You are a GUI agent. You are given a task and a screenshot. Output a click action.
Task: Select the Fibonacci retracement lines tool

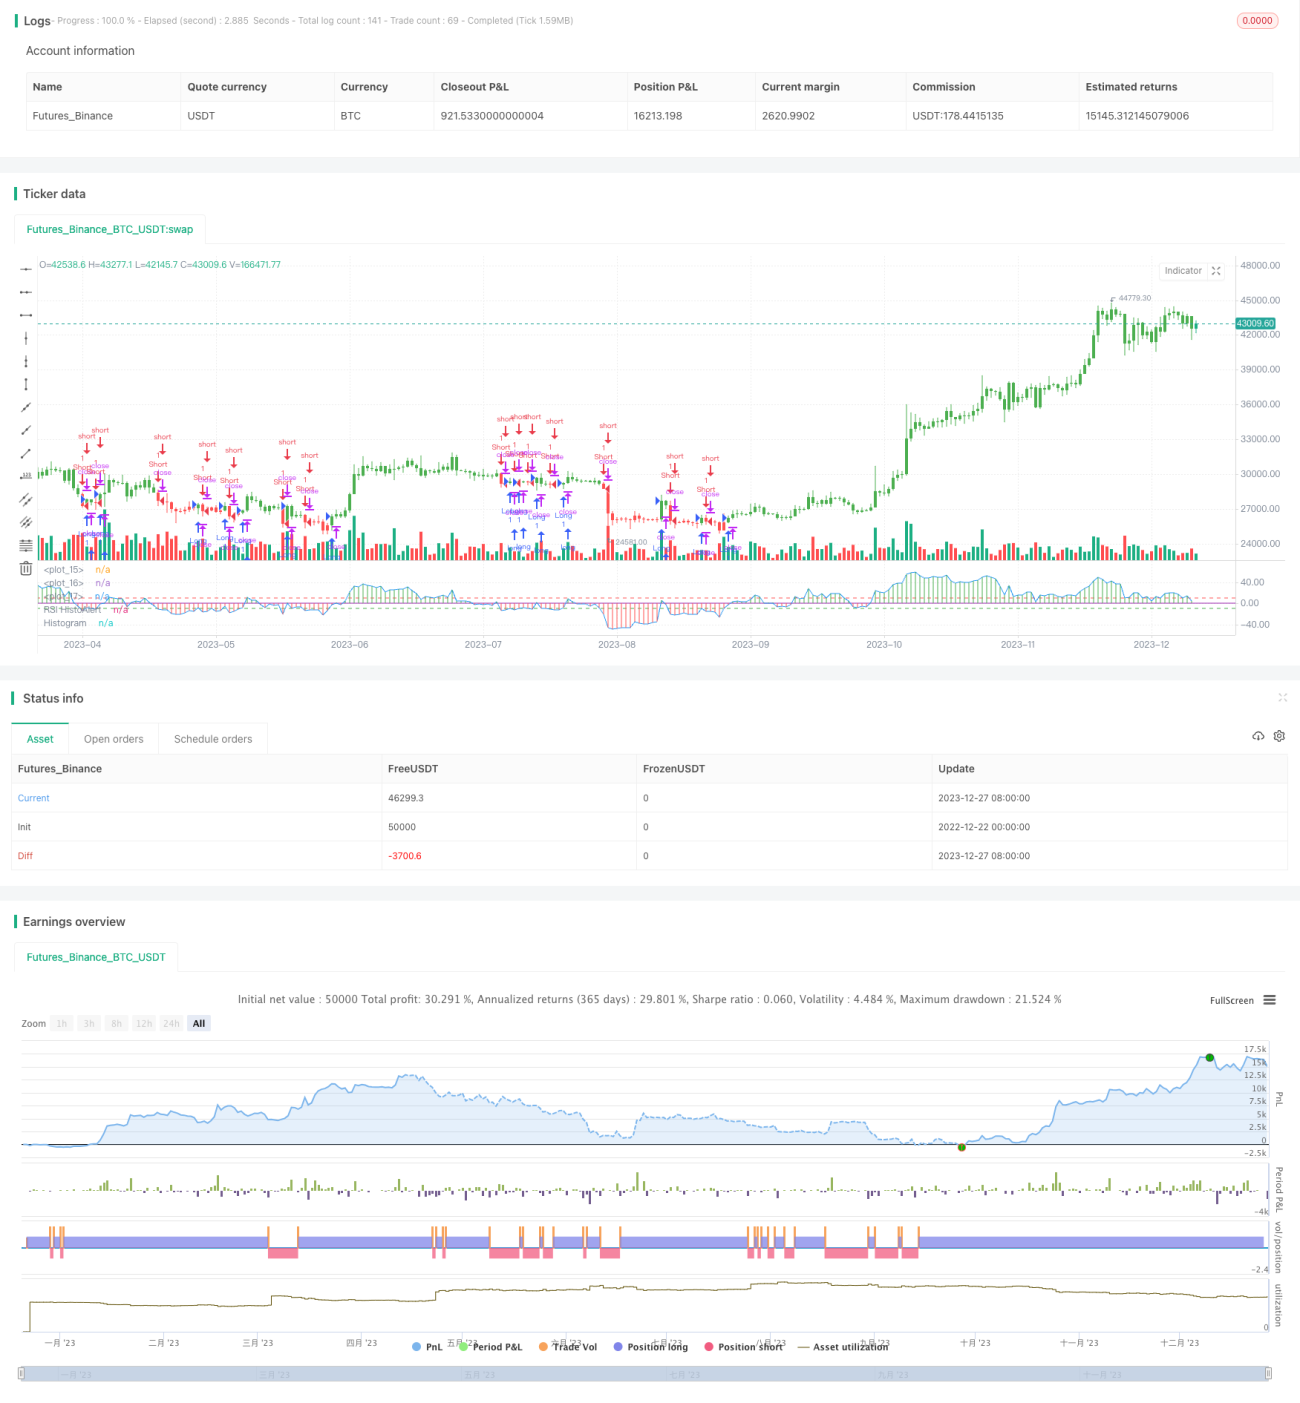(x=26, y=545)
